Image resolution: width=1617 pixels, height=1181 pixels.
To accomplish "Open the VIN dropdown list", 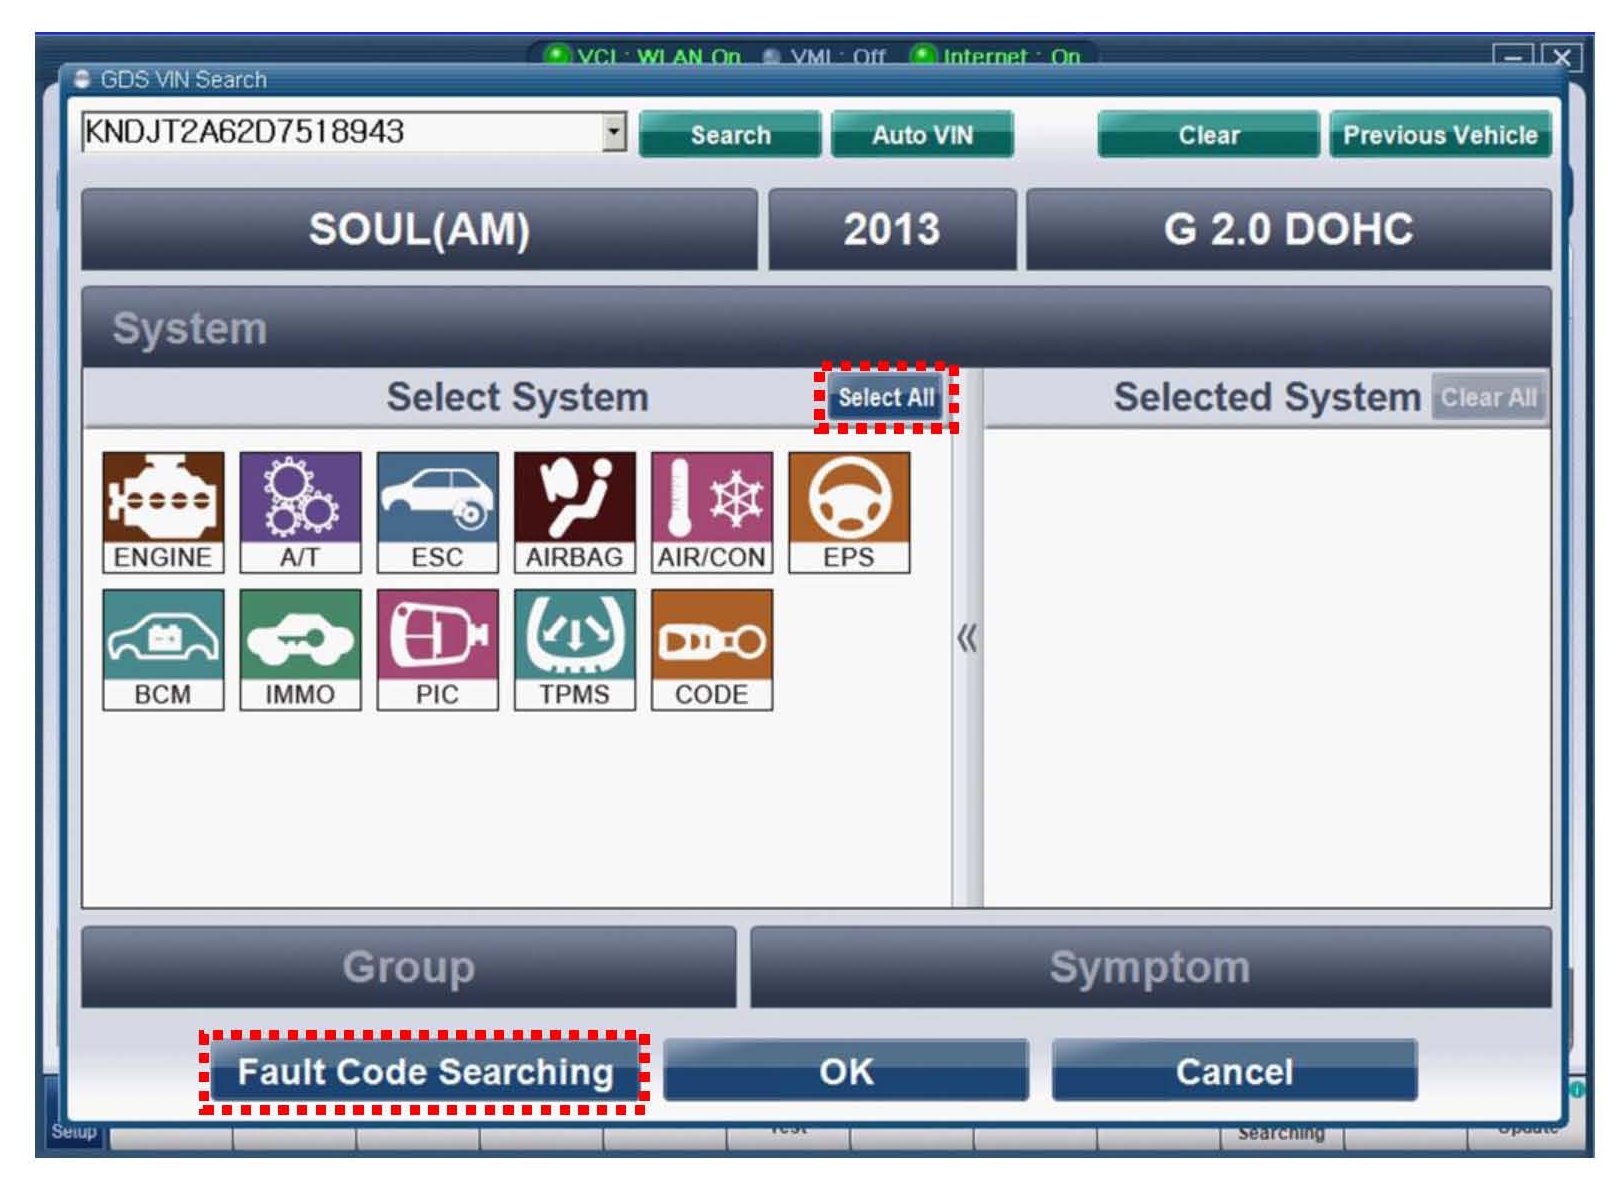I will pyautogui.click(x=613, y=132).
